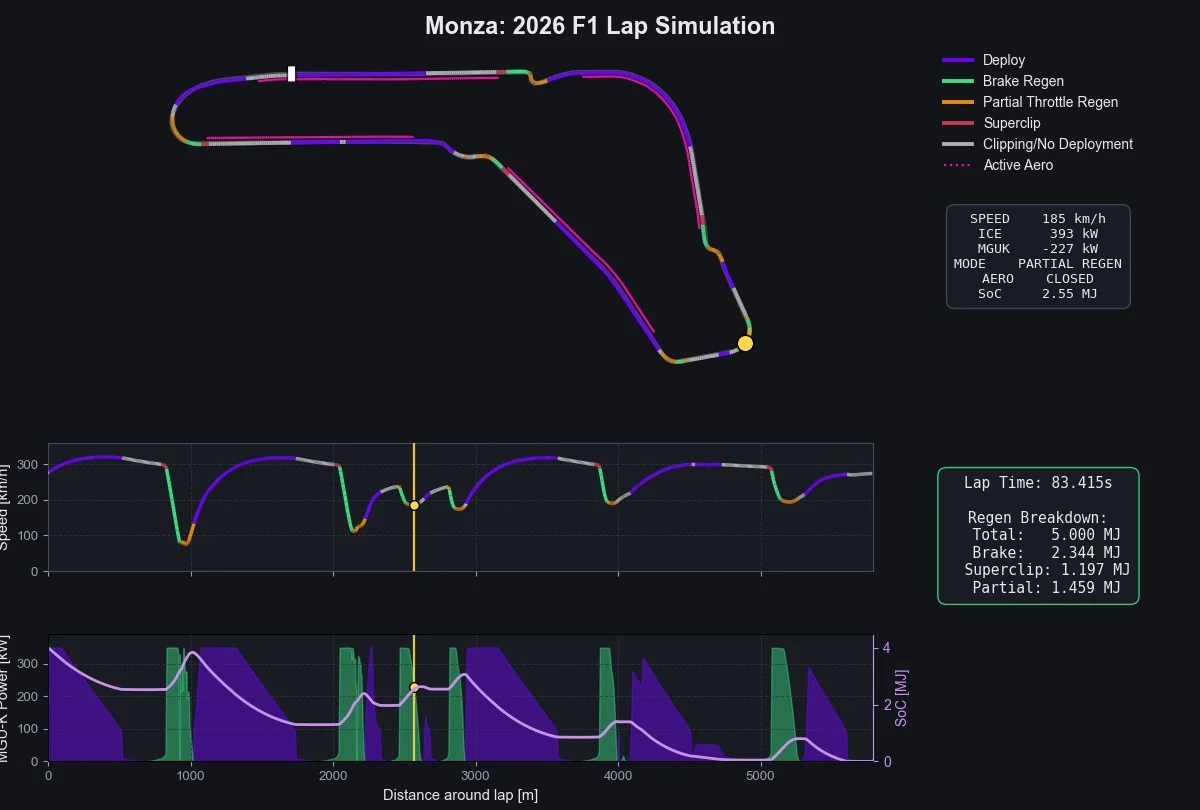
Task: Click the yellow dot on the SoC curve
Action: click(x=414, y=687)
